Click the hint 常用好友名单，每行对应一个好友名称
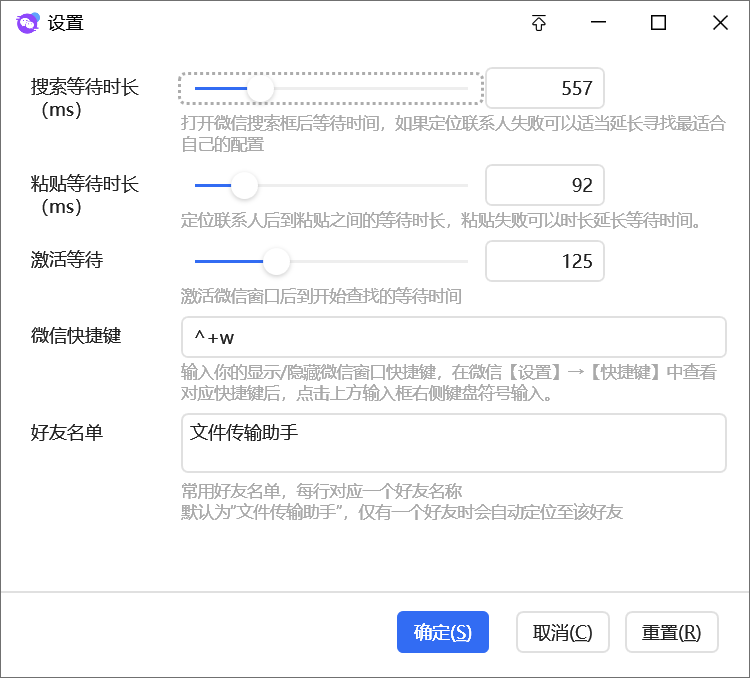The width and height of the screenshot is (750, 678). tap(321, 491)
